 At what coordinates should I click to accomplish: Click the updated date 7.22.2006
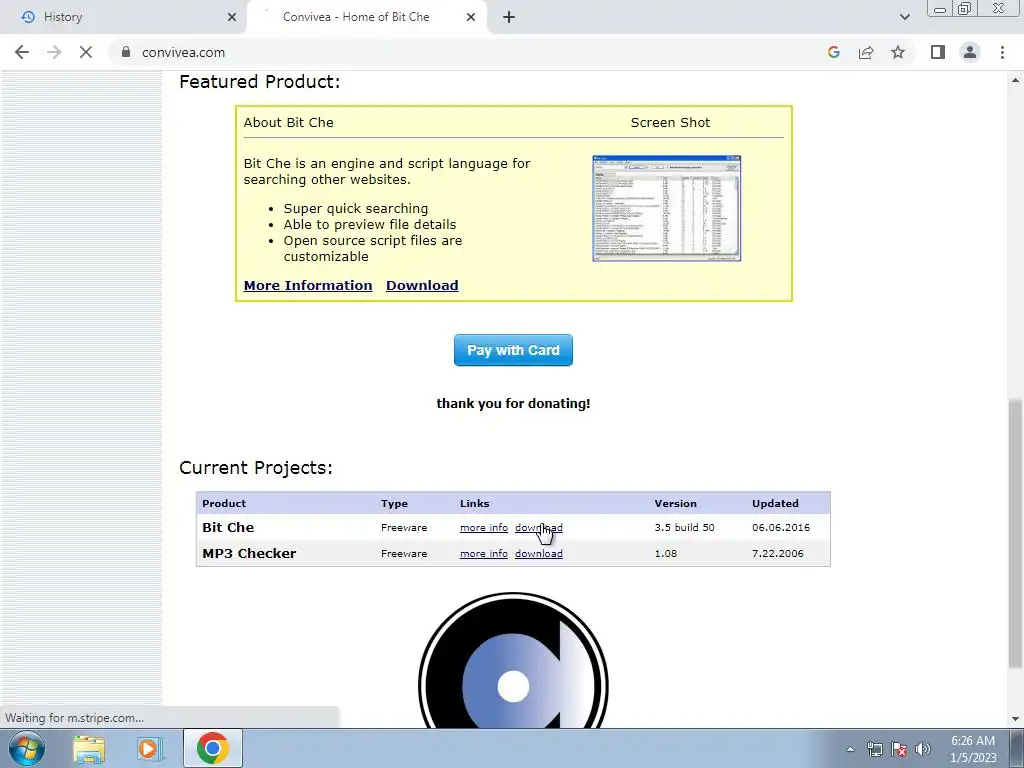[x=777, y=554]
